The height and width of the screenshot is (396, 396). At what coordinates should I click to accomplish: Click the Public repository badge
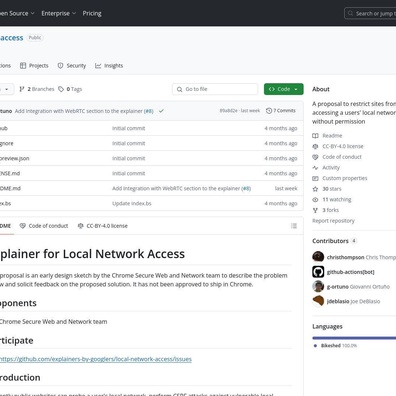tap(35, 38)
